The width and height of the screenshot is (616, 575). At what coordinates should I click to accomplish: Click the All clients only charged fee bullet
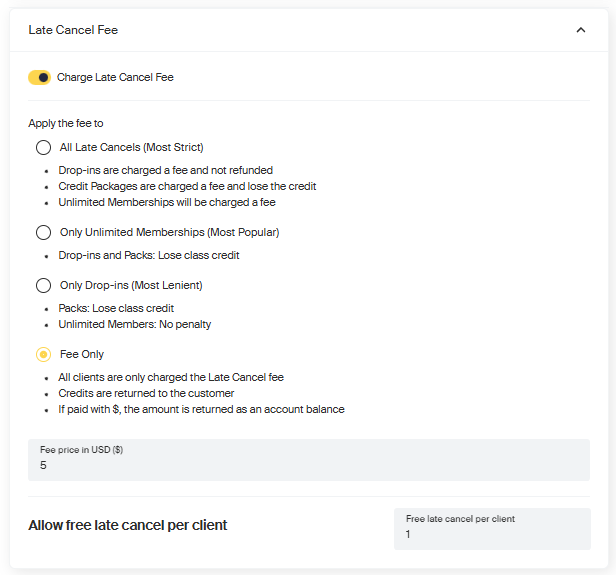coord(171,378)
